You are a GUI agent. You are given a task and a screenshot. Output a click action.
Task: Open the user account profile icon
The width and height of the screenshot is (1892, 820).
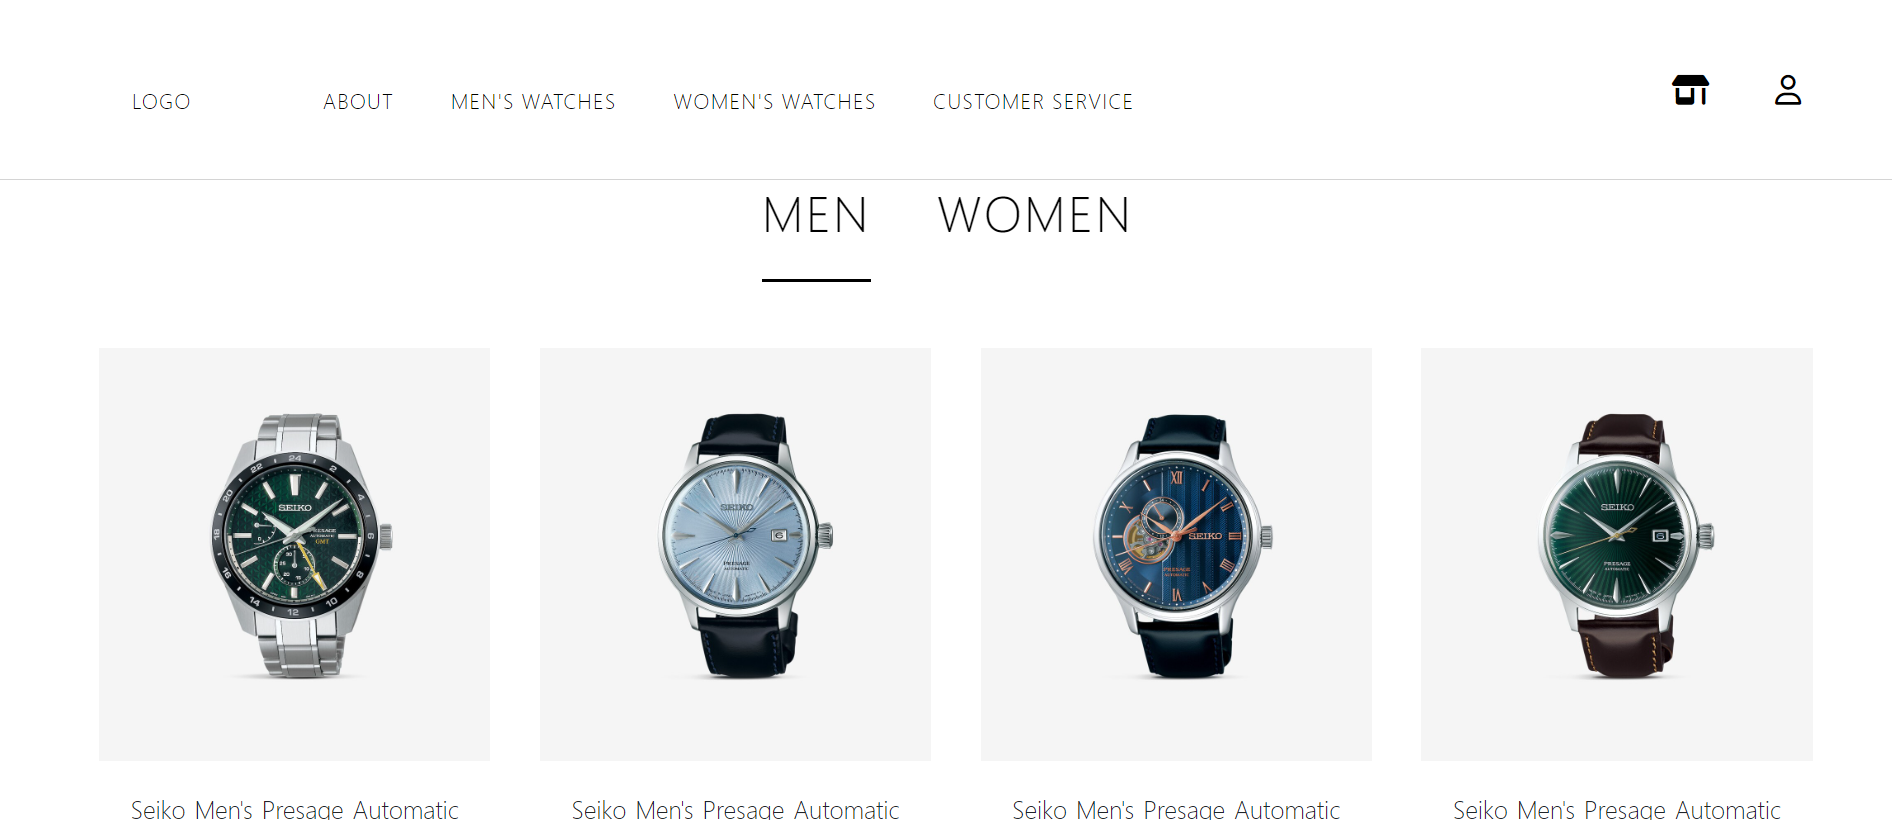(1788, 90)
